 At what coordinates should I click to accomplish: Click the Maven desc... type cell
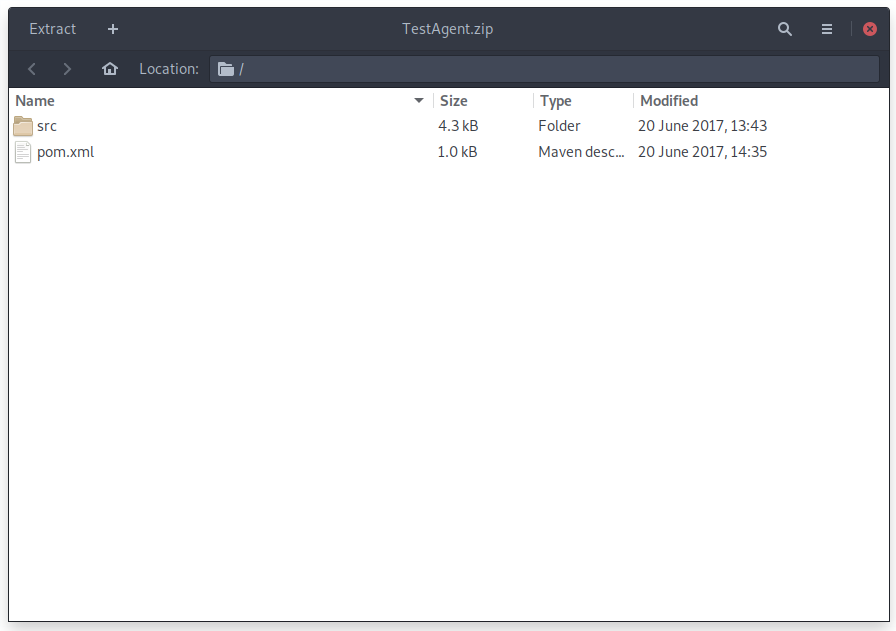point(581,152)
